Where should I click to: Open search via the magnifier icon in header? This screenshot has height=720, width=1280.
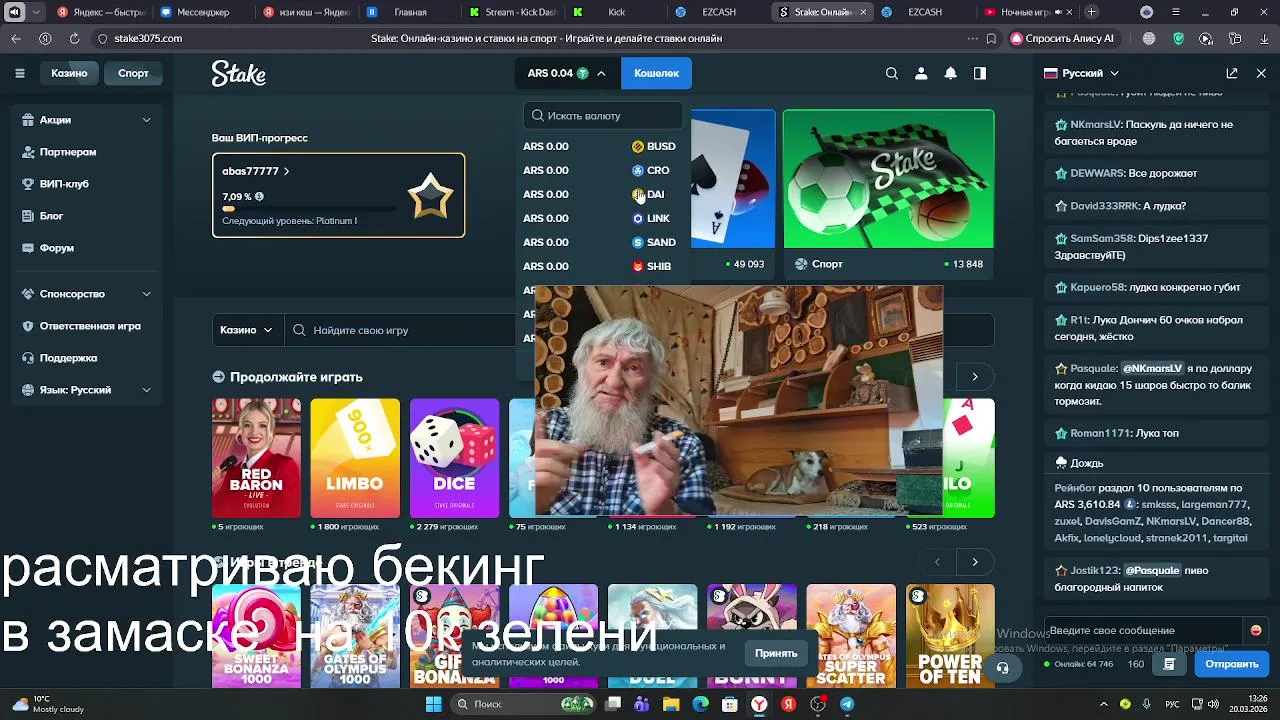[x=892, y=73]
